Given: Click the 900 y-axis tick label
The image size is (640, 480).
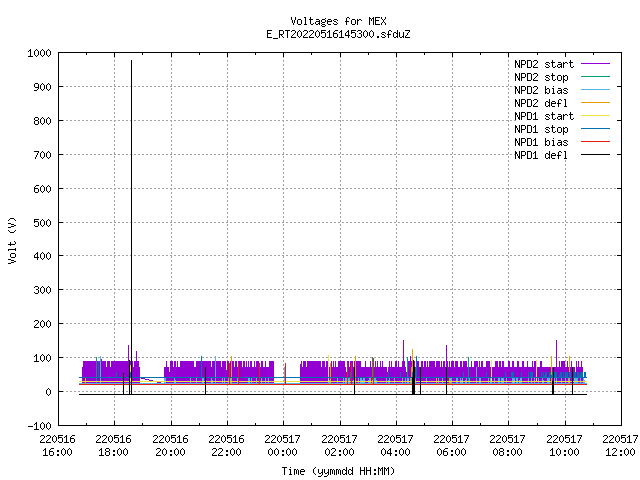Looking at the screenshot, I should click(42, 87).
